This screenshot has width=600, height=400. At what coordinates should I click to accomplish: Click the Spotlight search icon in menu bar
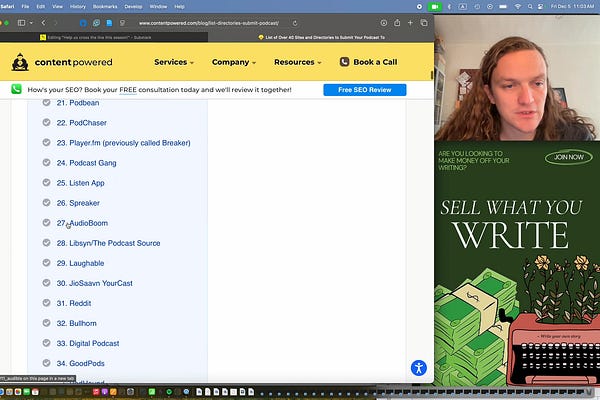click(x=530, y=7)
